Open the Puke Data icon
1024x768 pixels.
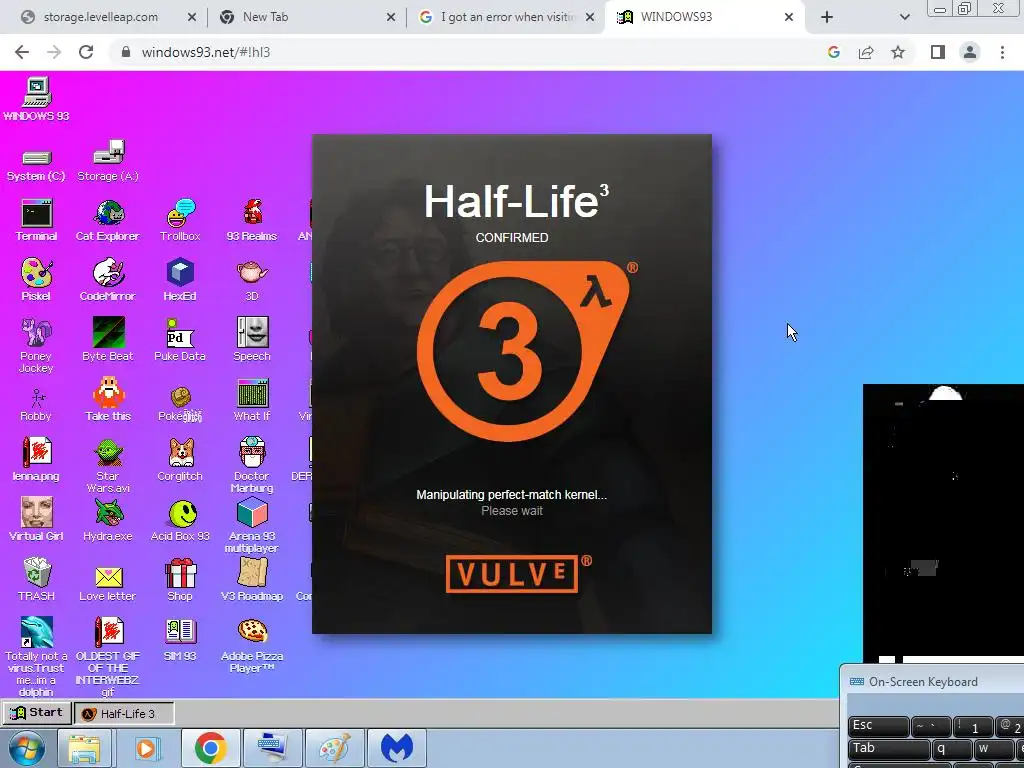click(x=180, y=340)
